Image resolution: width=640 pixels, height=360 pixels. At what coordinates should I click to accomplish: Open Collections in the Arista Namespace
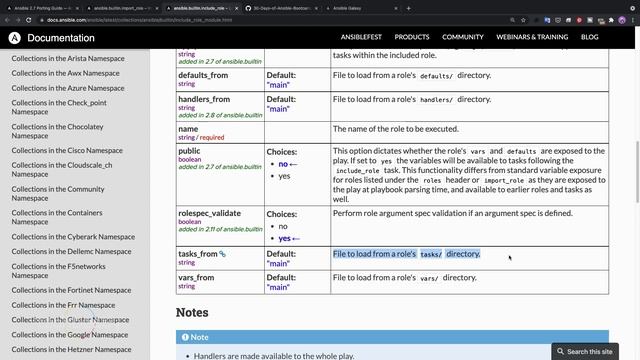click(68, 58)
